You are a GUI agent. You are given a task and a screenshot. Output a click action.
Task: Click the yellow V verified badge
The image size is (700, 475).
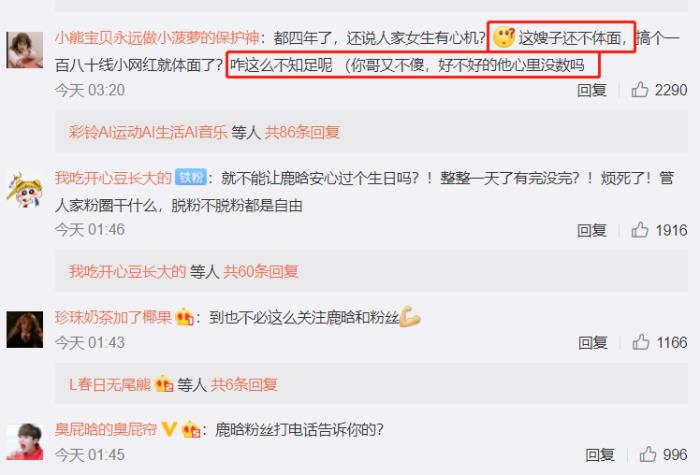point(169,429)
